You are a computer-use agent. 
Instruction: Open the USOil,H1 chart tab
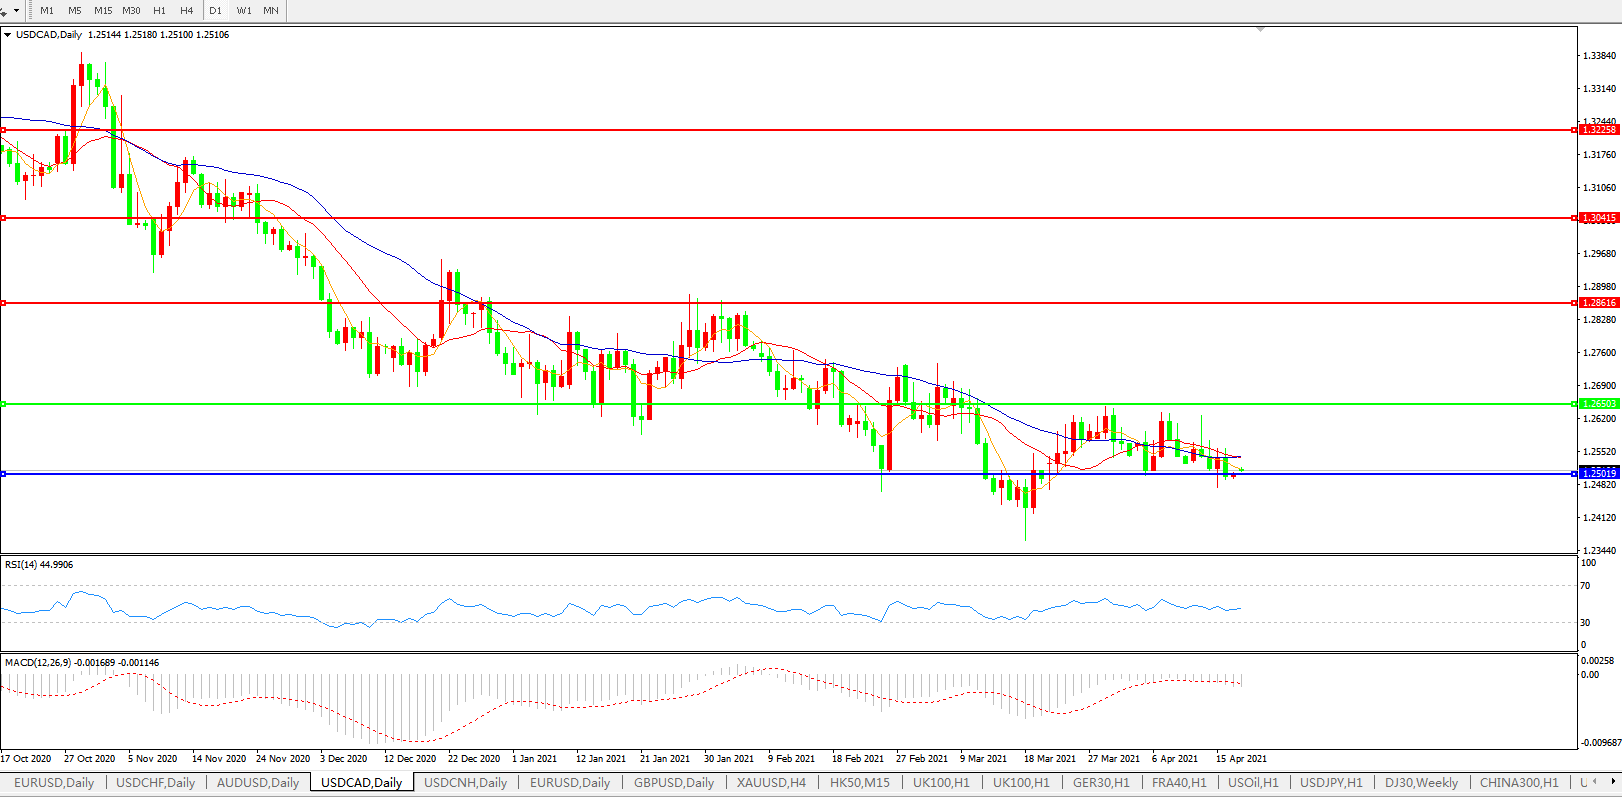click(1253, 783)
